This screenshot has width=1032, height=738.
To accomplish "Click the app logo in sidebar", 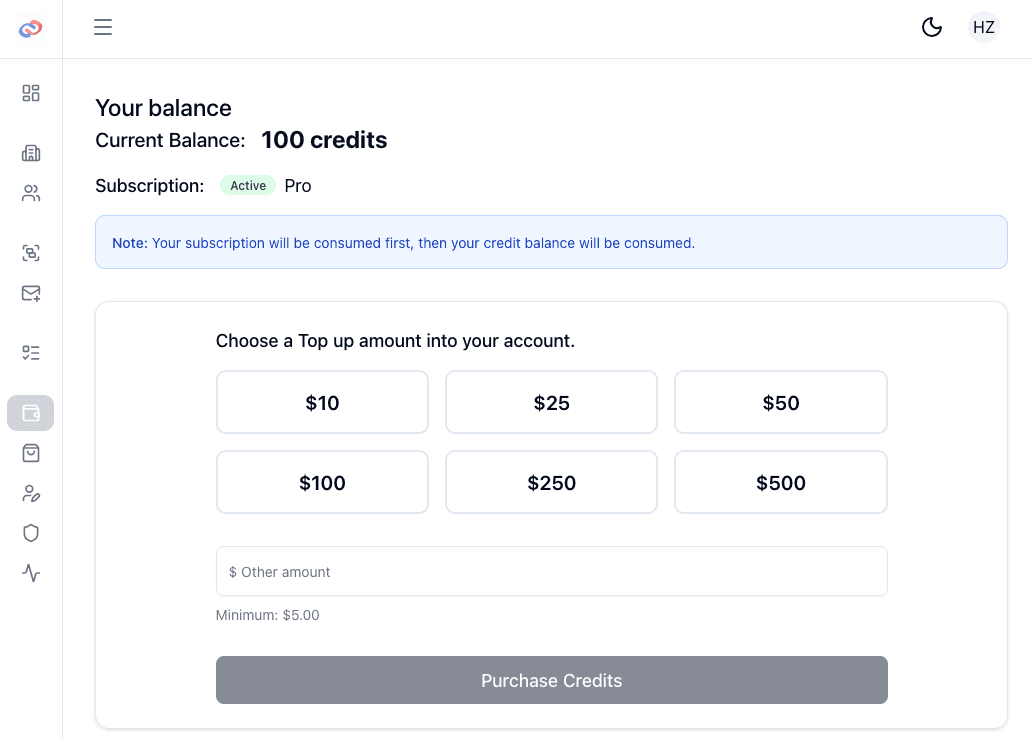I will point(31,29).
